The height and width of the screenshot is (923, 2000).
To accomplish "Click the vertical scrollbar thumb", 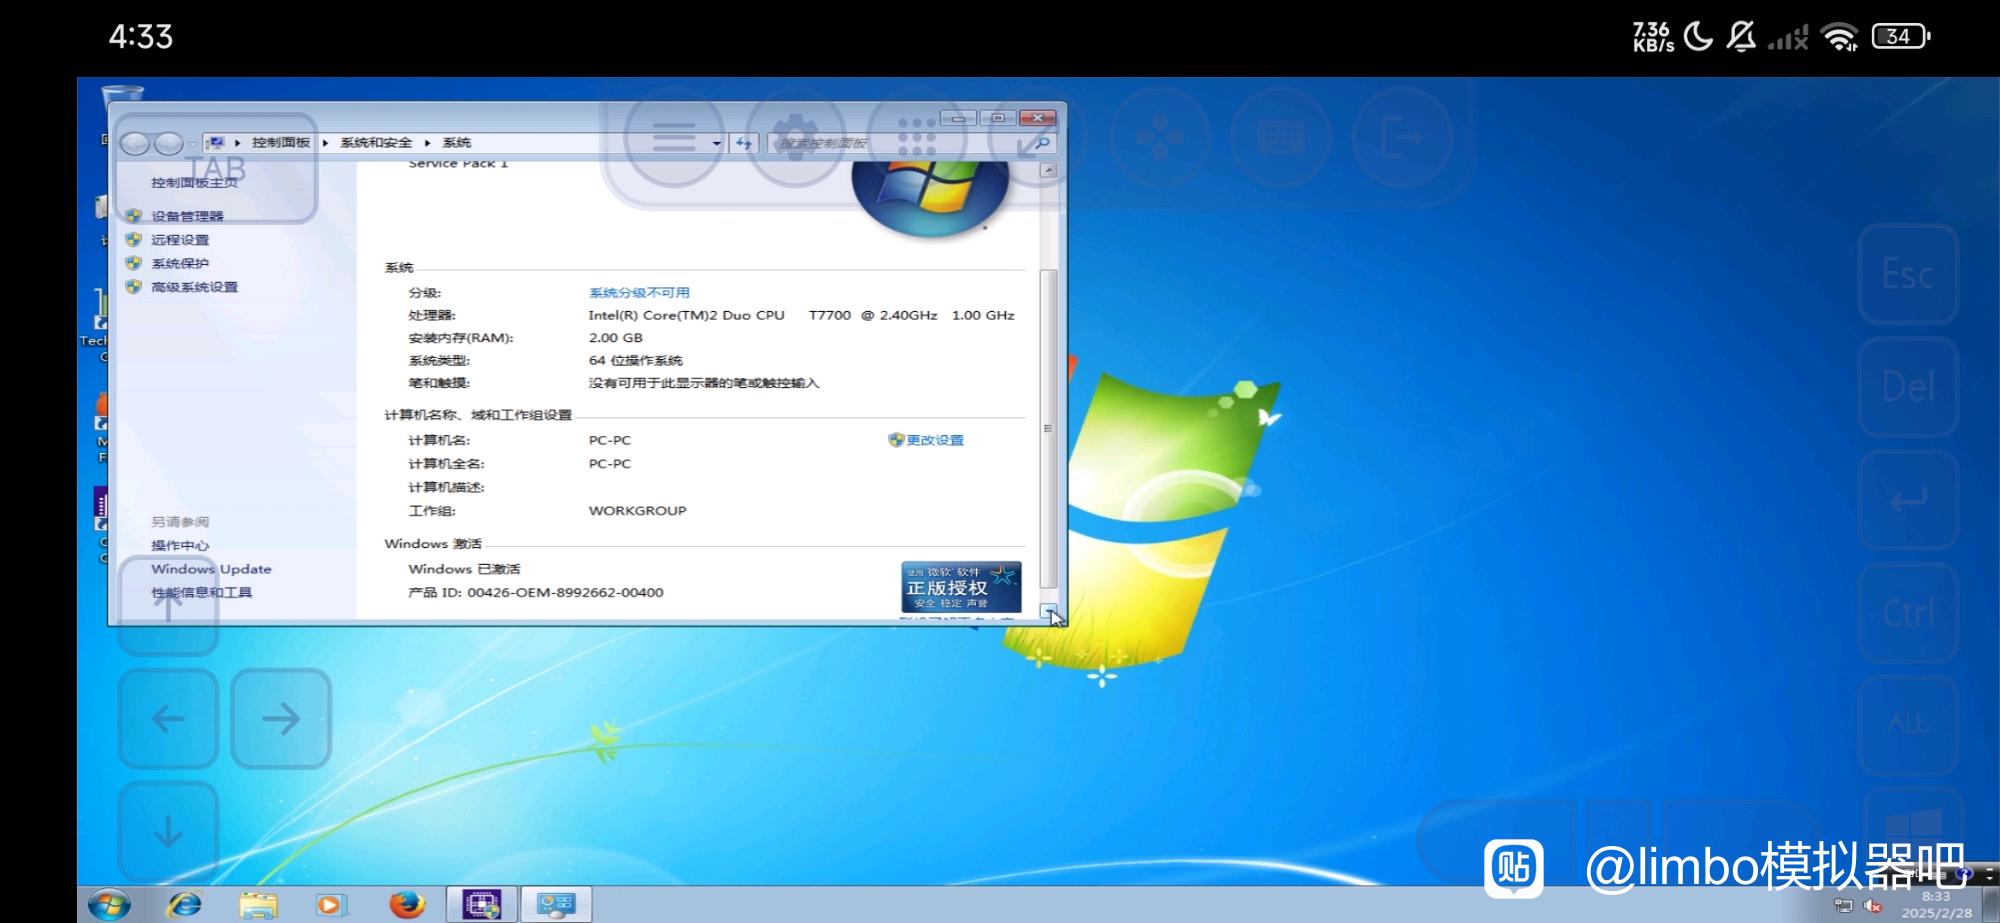I will (1048, 428).
